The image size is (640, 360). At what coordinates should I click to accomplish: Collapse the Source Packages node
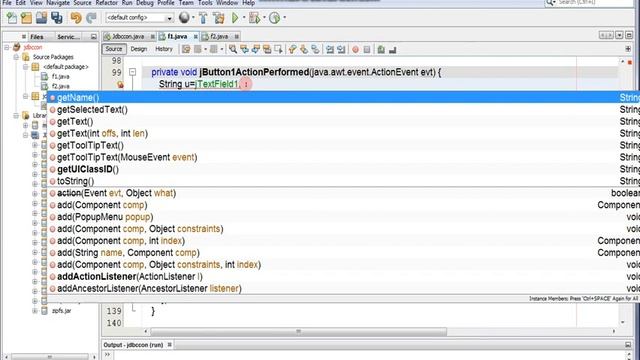[x=16, y=57]
